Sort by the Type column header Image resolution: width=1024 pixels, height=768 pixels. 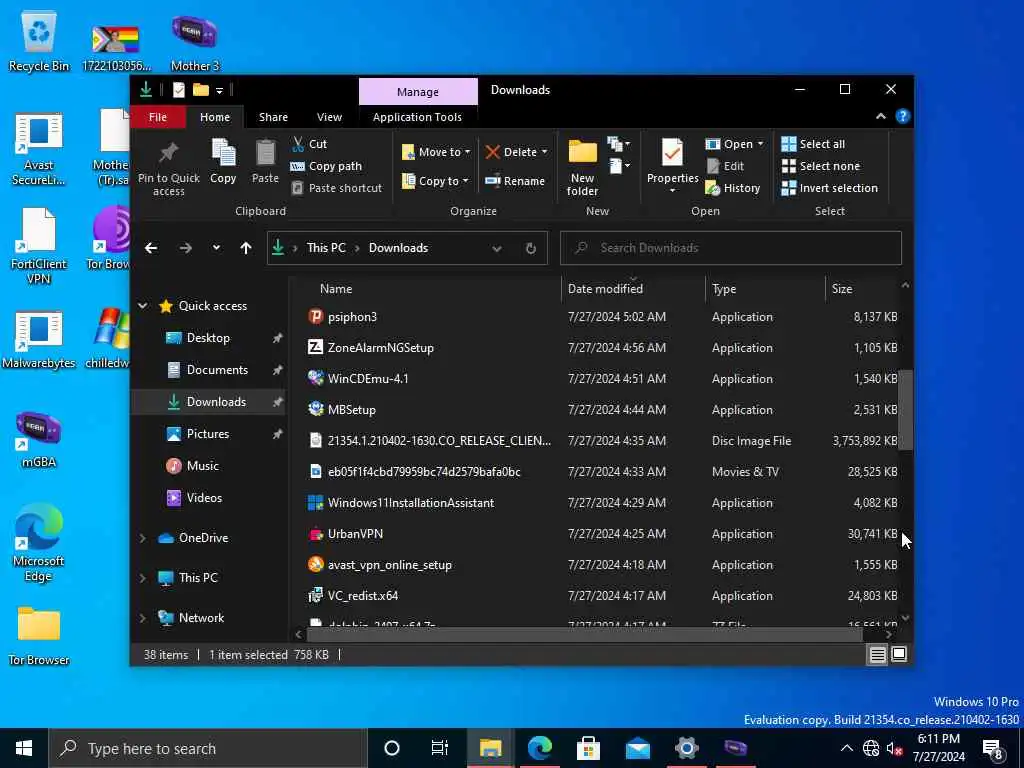(765, 289)
